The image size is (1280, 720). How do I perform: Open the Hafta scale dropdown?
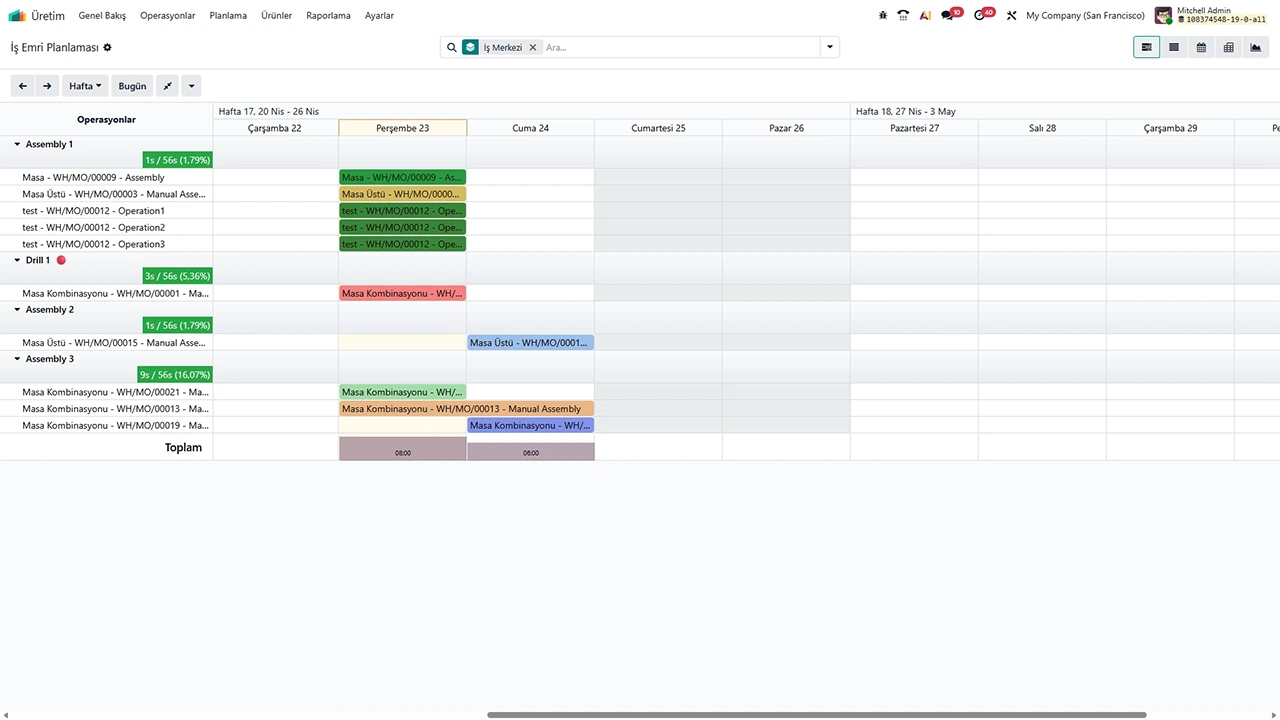coord(85,86)
